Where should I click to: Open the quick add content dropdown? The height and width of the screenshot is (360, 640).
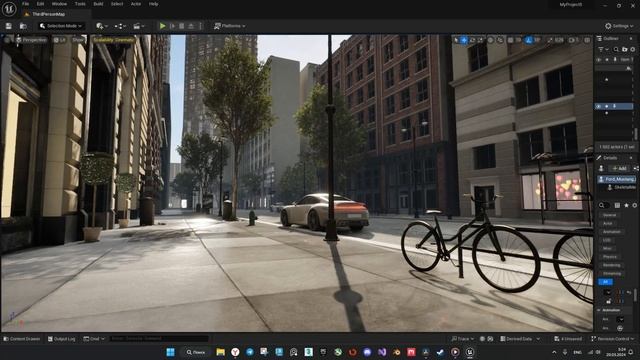[x=102, y=26]
